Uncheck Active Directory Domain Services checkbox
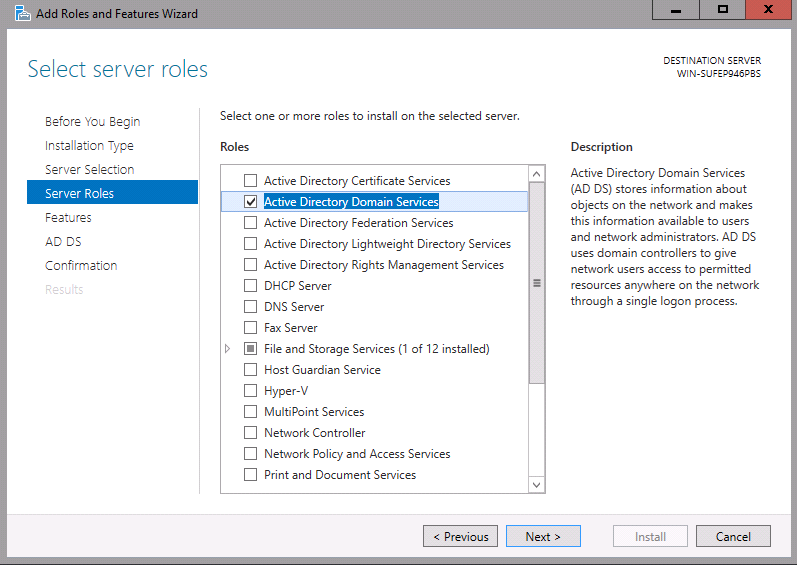This screenshot has height=565, width=797. point(250,202)
